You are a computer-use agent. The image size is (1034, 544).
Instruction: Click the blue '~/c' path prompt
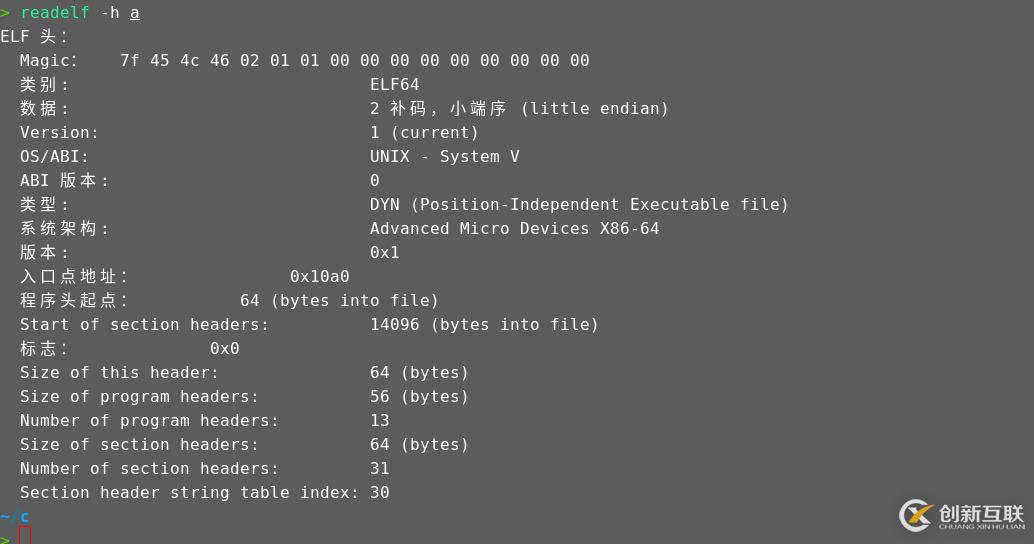[15, 517]
